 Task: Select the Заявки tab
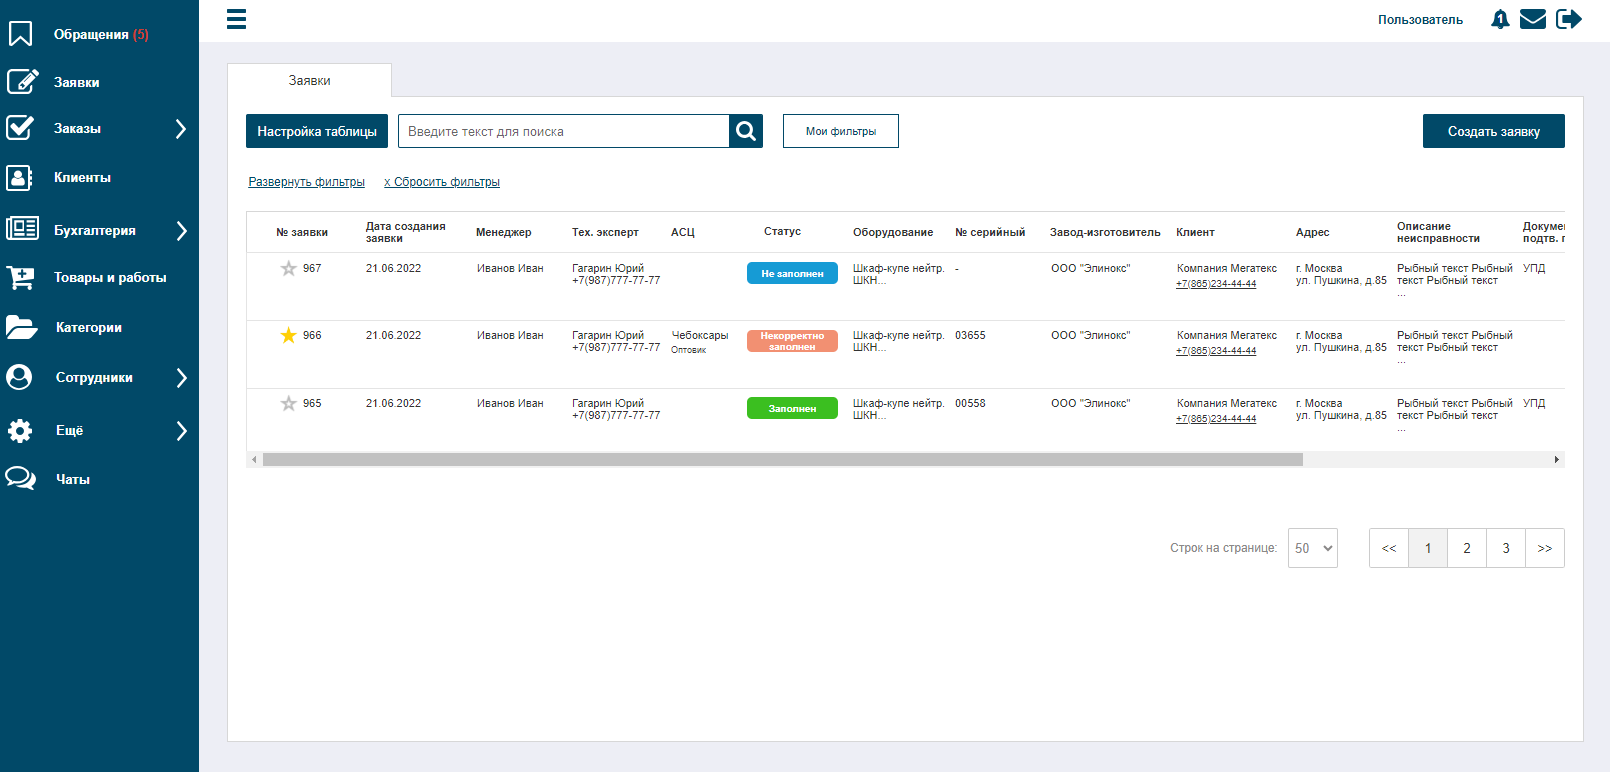(x=309, y=80)
